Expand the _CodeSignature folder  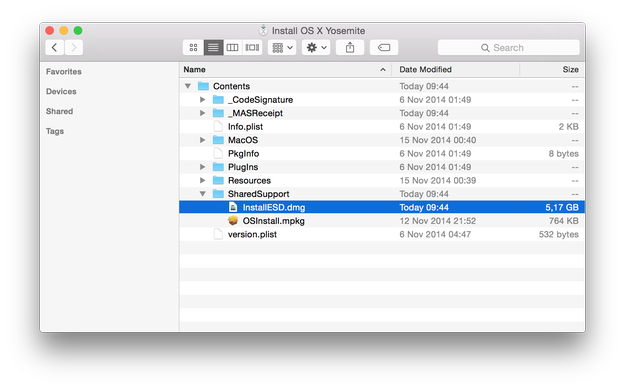pyautogui.click(x=202, y=100)
